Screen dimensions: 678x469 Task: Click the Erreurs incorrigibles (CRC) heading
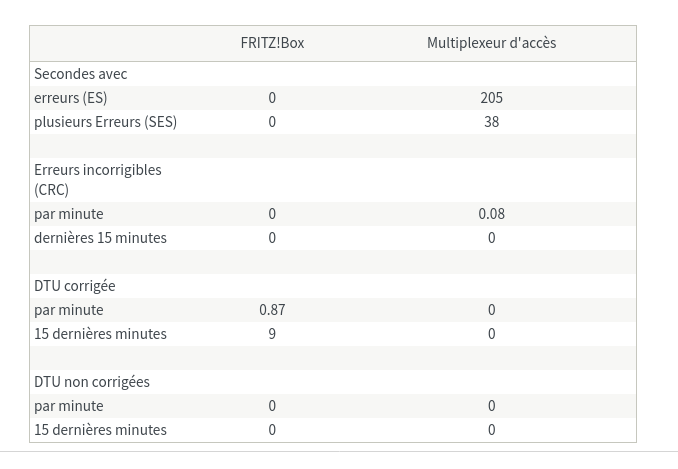click(98, 180)
